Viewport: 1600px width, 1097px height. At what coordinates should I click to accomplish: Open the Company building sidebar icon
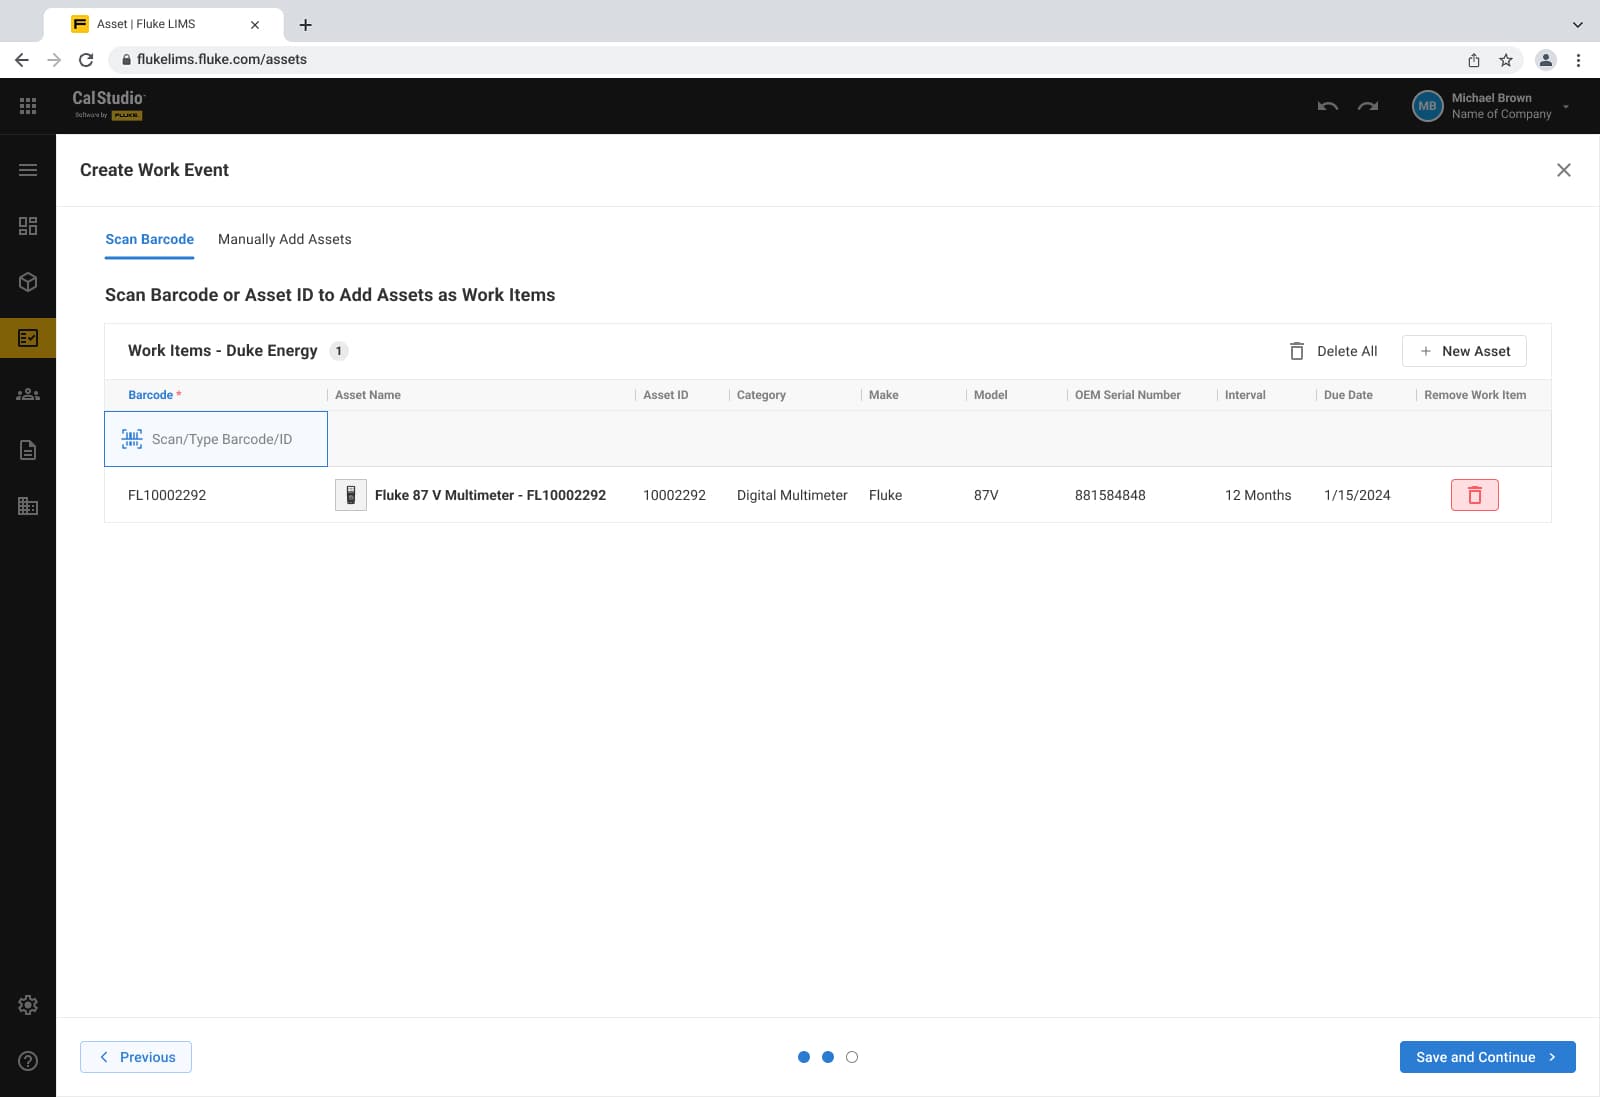(28, 506)
